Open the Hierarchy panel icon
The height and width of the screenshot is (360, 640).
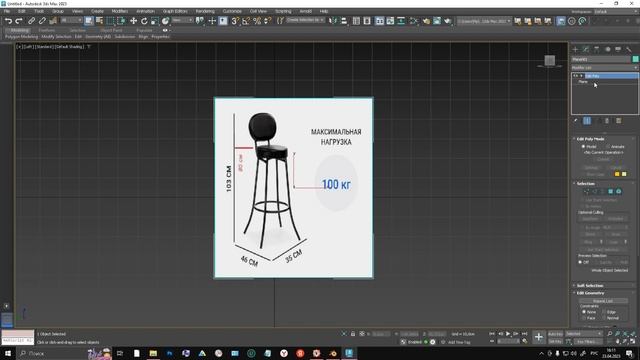coord(597,49)
